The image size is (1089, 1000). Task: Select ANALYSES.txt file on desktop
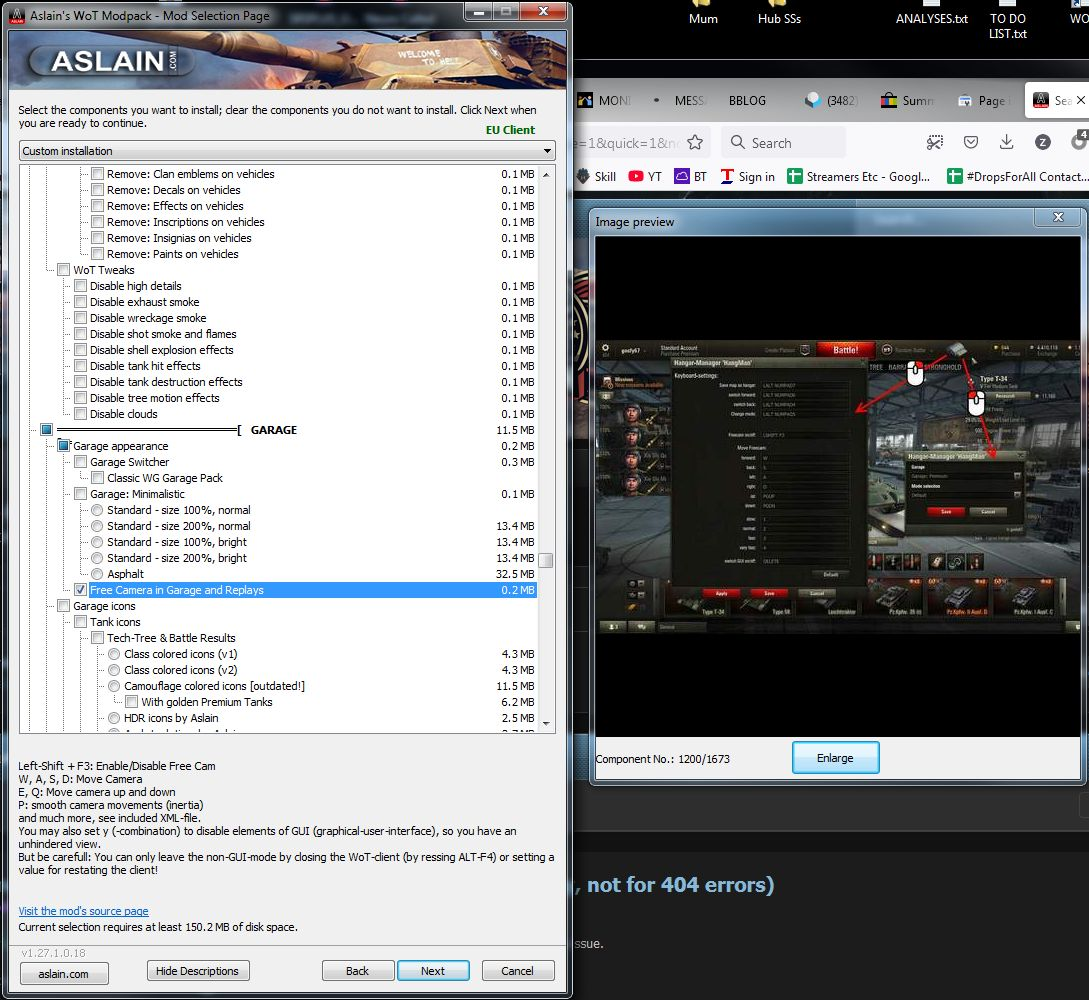[931, 14]
